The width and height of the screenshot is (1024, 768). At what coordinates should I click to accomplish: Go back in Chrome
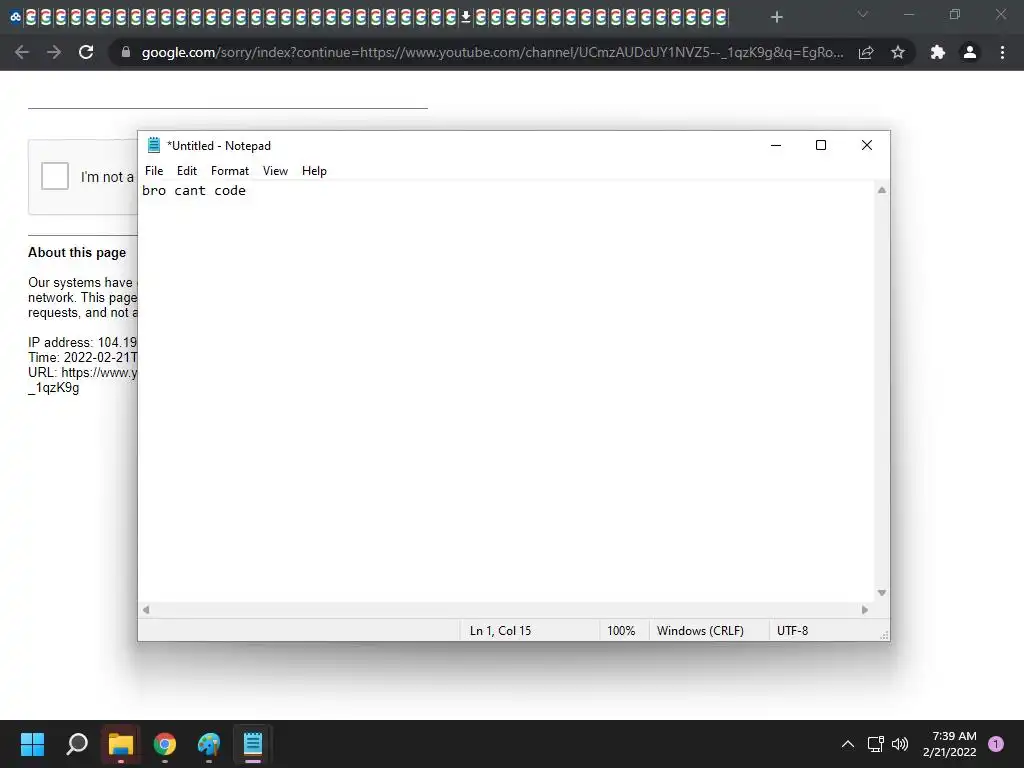tap(22, 52)
